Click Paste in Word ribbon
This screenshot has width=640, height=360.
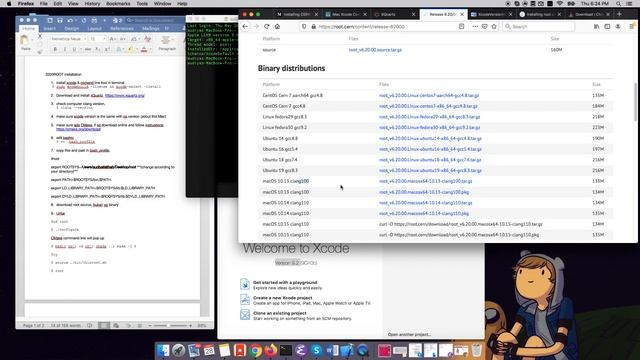pyautogui.click(x=25, y=42)
